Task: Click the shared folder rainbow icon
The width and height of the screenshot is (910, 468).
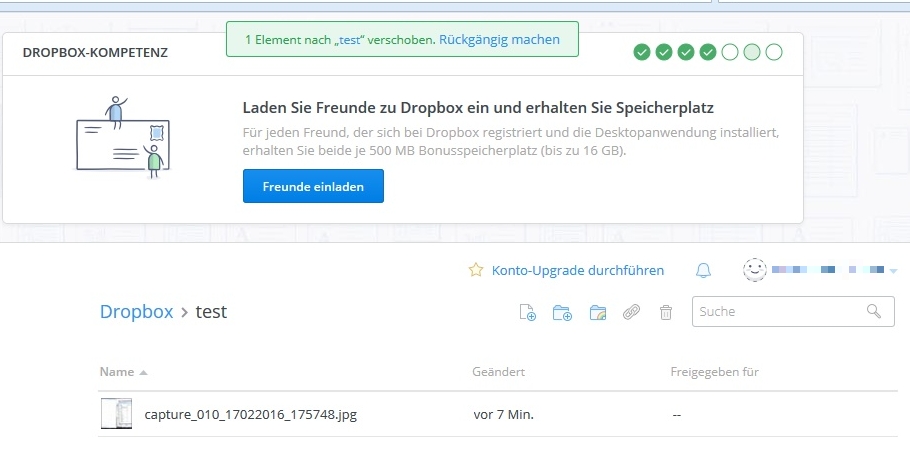Action: click(598, 313)
